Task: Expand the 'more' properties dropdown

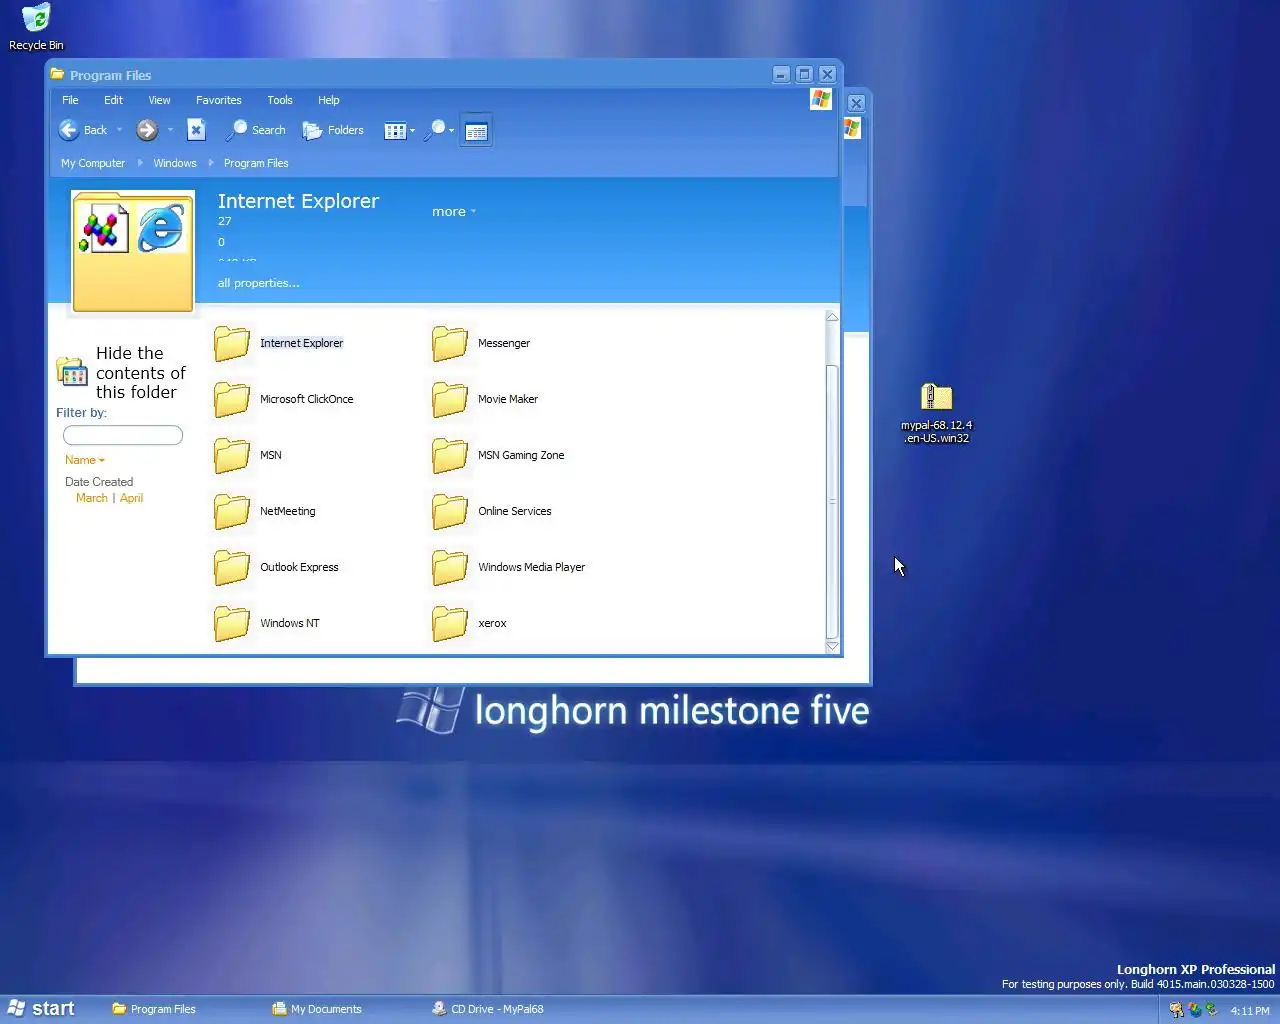Action: 454,212
